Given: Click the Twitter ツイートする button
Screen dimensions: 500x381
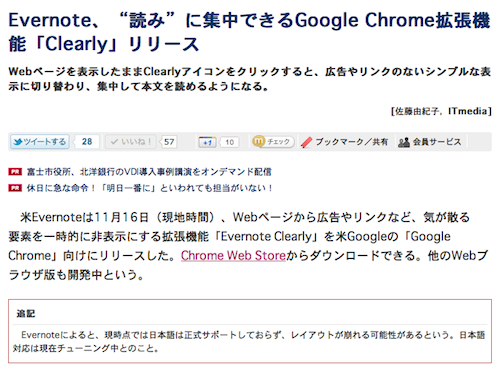Looking at the screenshot, I should pos(40,142).
